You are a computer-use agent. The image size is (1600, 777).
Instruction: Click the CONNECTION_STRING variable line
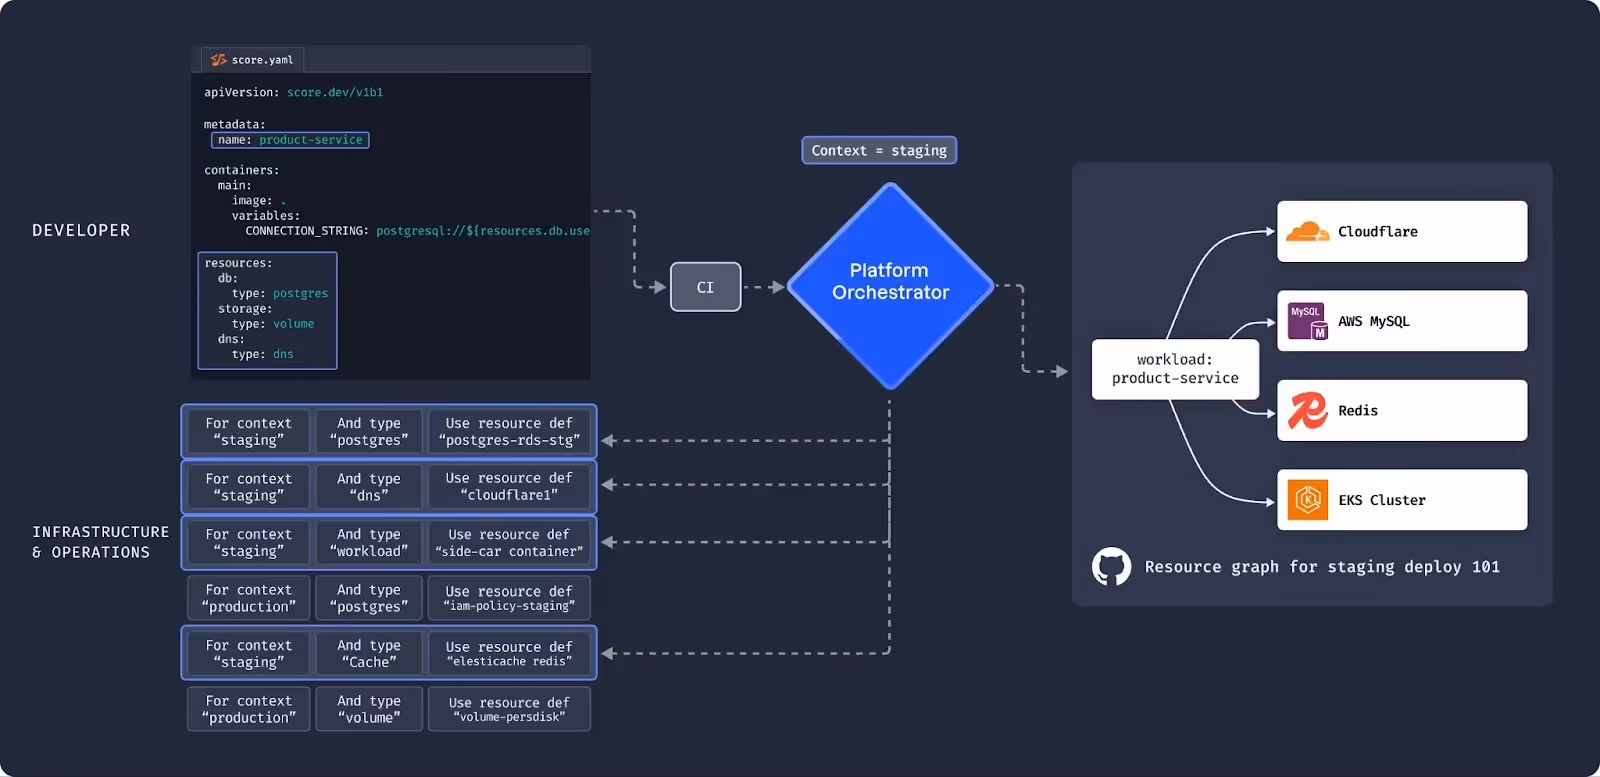pyautogui.click(x=417, y=231)
